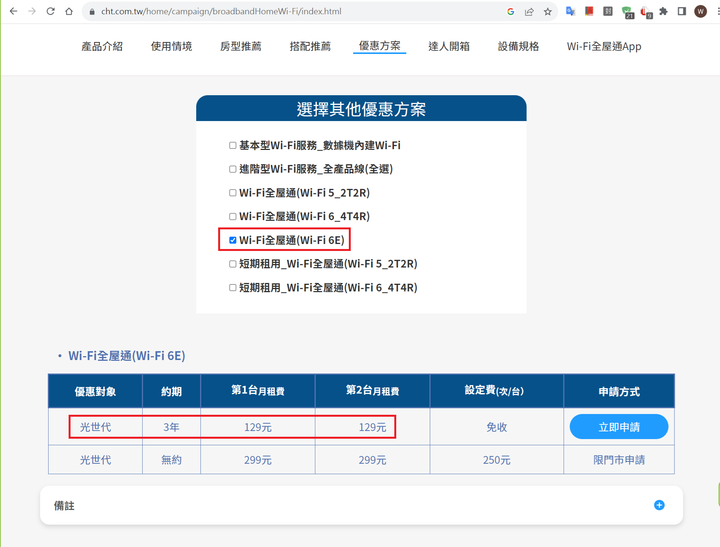The image size is (720, 547).
Task: Check Wi-Fi全屋通(Wi-Fi 5_2T2R) option
Action: click(x=233, y=193)
